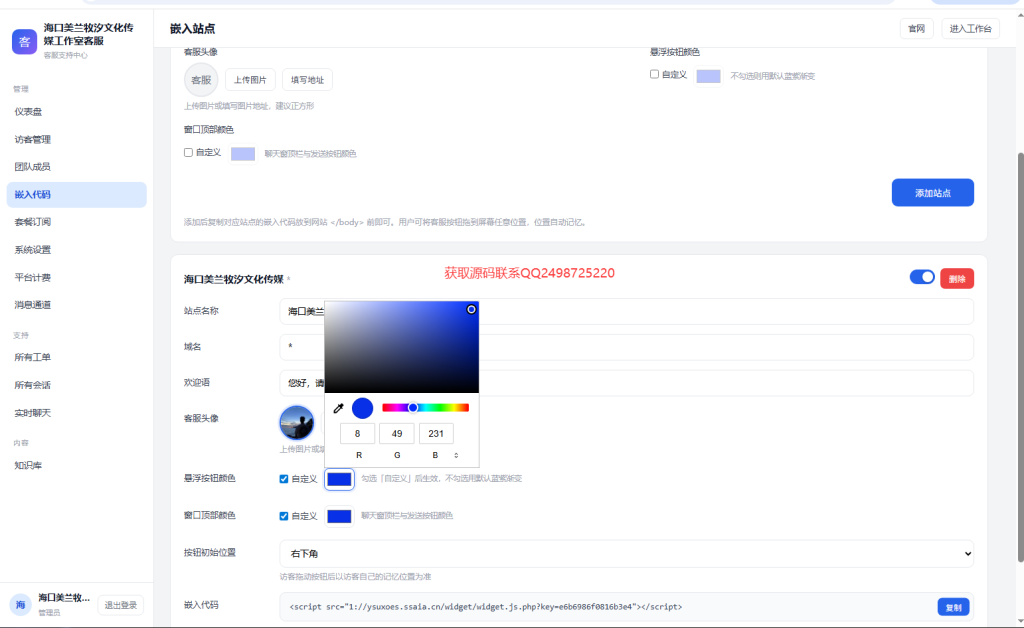Uncheck 自定义 for site 悬浮按钮颜色
This screenshot has width=1024, height=628.
tap(283, 479)
